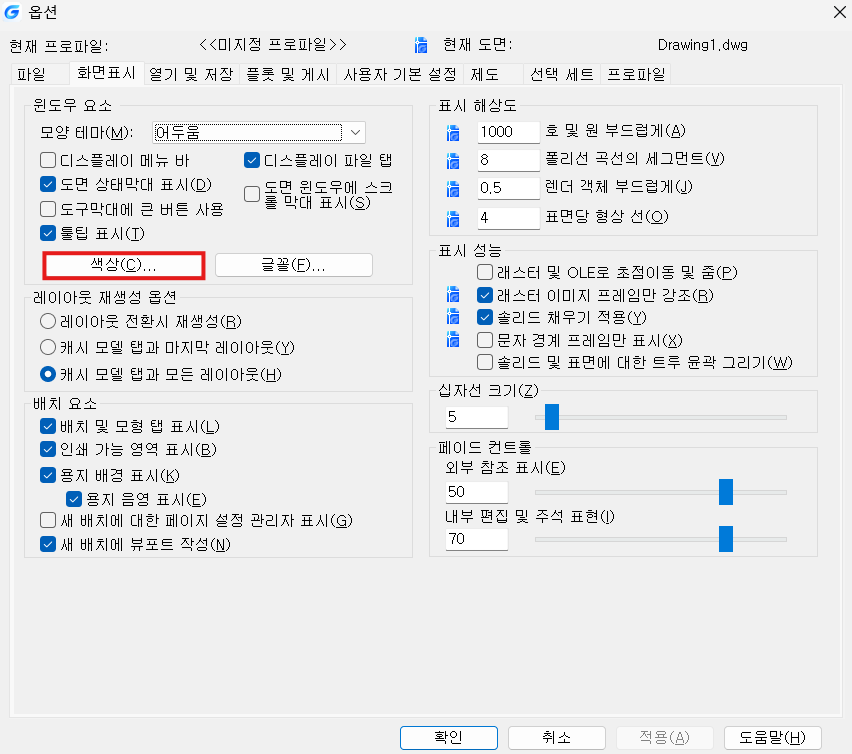852x754 pixels.
Task: Click the drawing icon beside 문자 경계 프레임만 표시
Action: [x=453, y=340]
